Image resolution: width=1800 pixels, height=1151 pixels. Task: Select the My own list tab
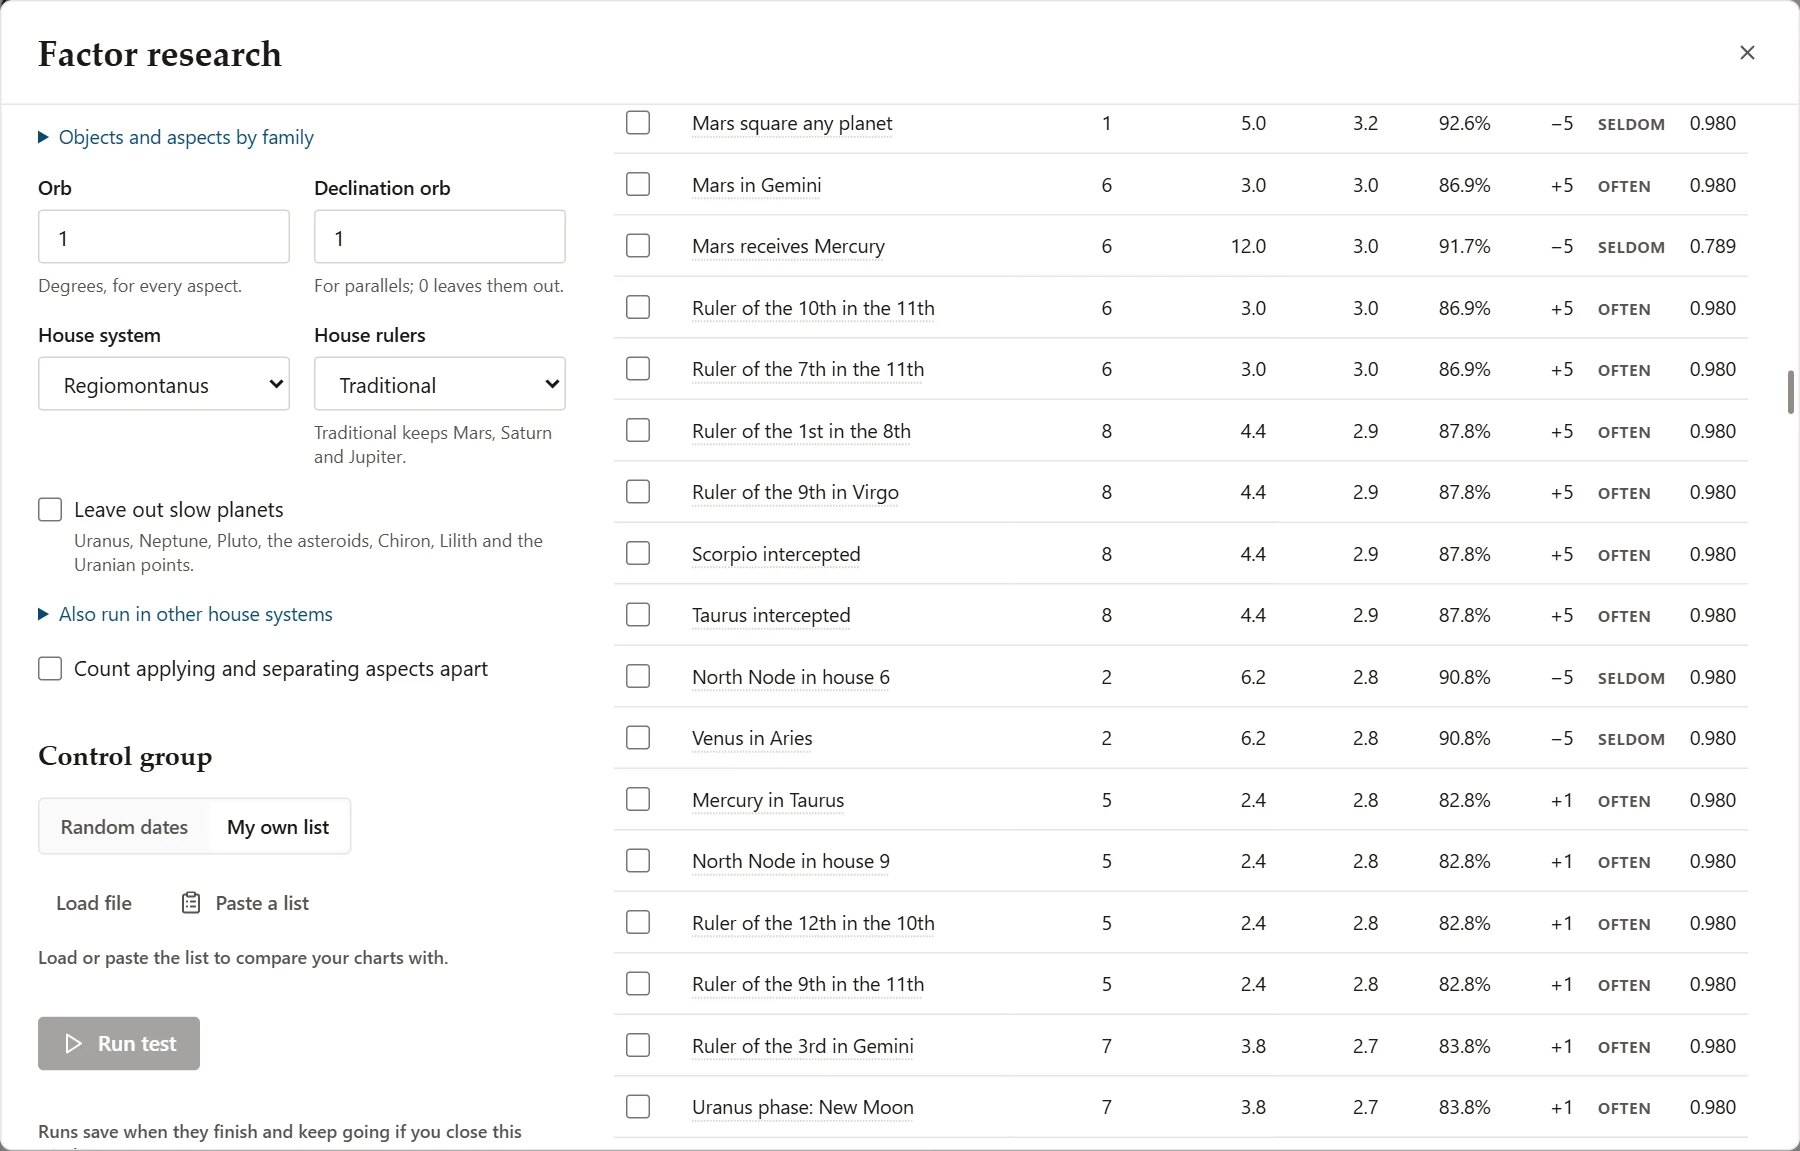pos(278,827)
